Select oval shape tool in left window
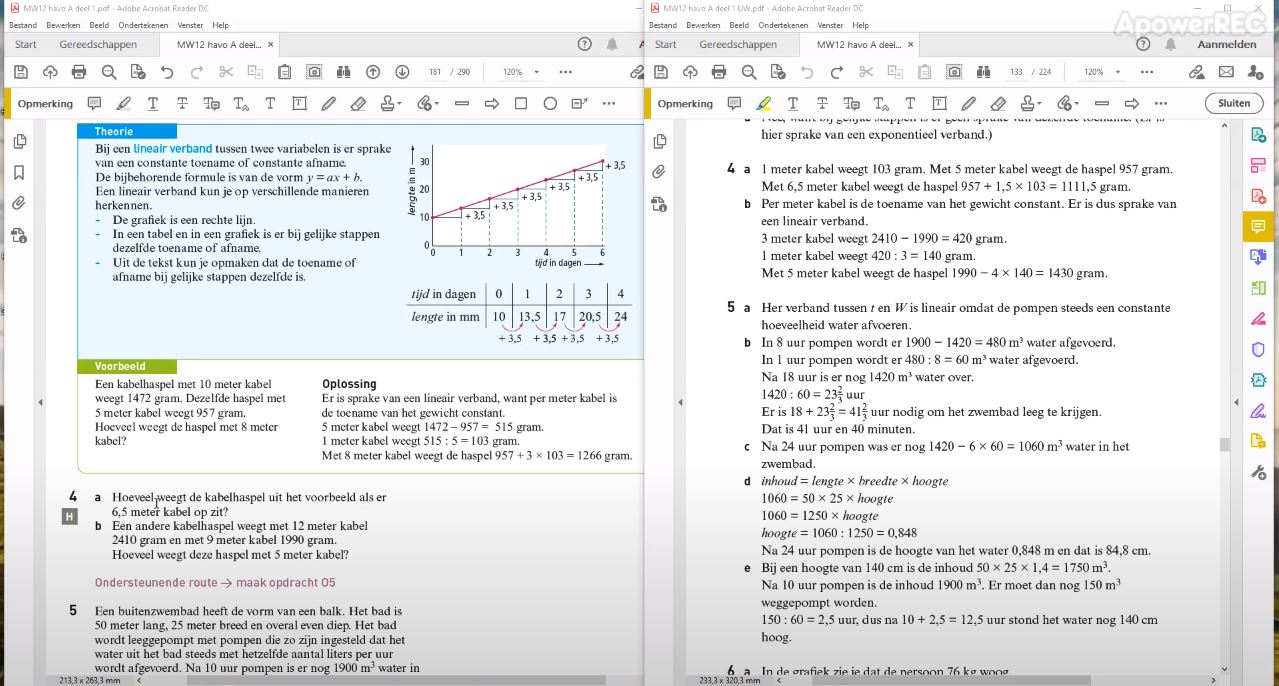The image size is (1279, 686). (x=550, y=103)
